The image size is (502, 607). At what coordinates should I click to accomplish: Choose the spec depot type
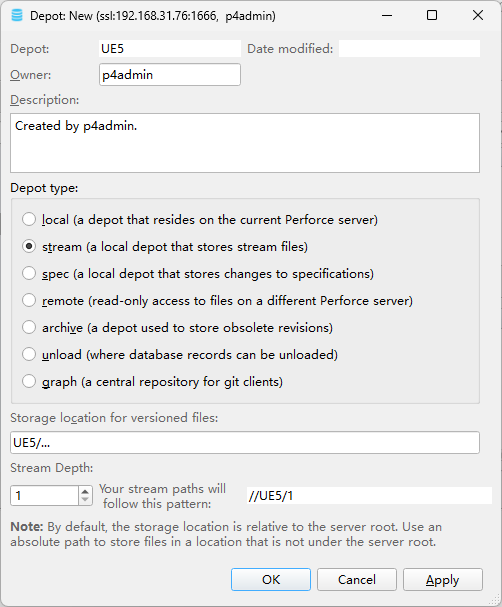pyautogui.click(x=29, y=273)
